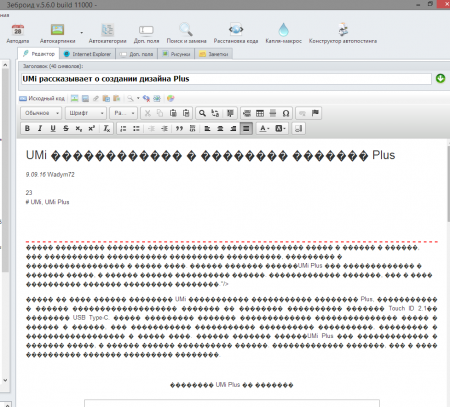Viewport: 450px width, 407px height.
Task: Launch the Расстановка кода tool
Action: coord(236,34)
